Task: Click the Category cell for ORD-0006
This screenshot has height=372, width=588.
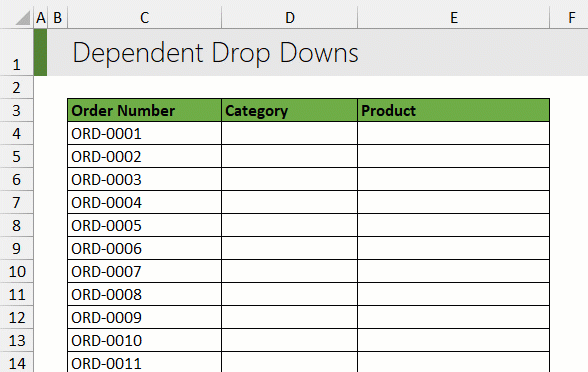Action: [290, 248]
